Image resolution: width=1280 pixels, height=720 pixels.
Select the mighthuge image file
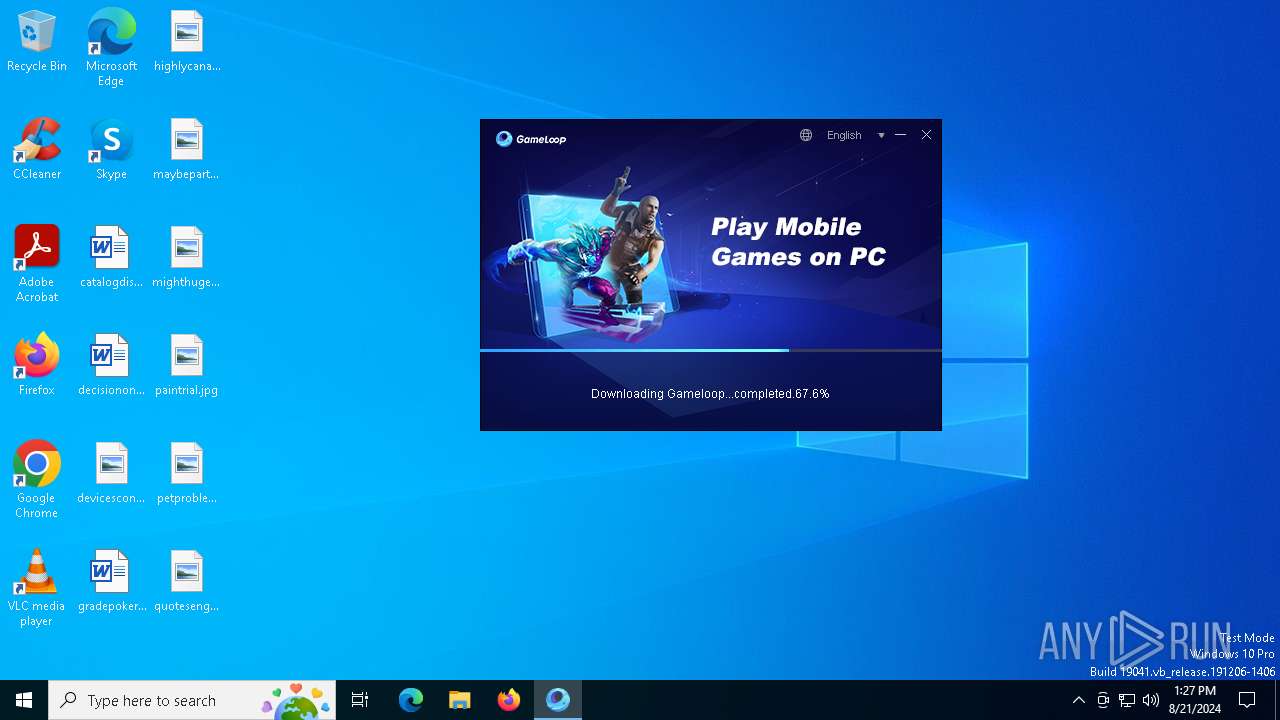click(x=187, y=258)
